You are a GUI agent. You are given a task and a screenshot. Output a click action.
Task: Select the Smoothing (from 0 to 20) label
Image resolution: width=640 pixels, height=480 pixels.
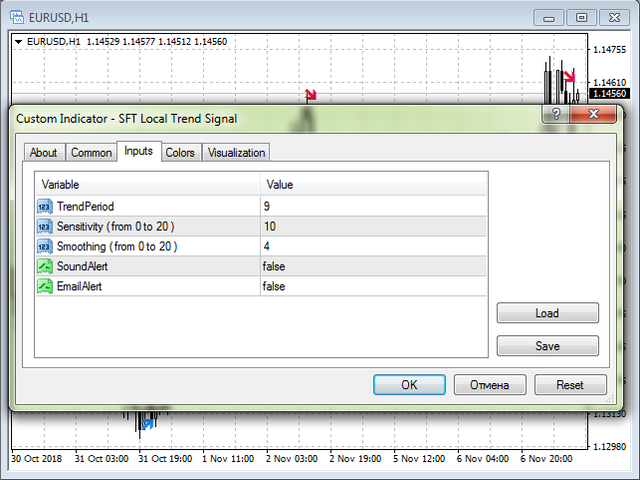pyautogui.click(x=117, y=247)
